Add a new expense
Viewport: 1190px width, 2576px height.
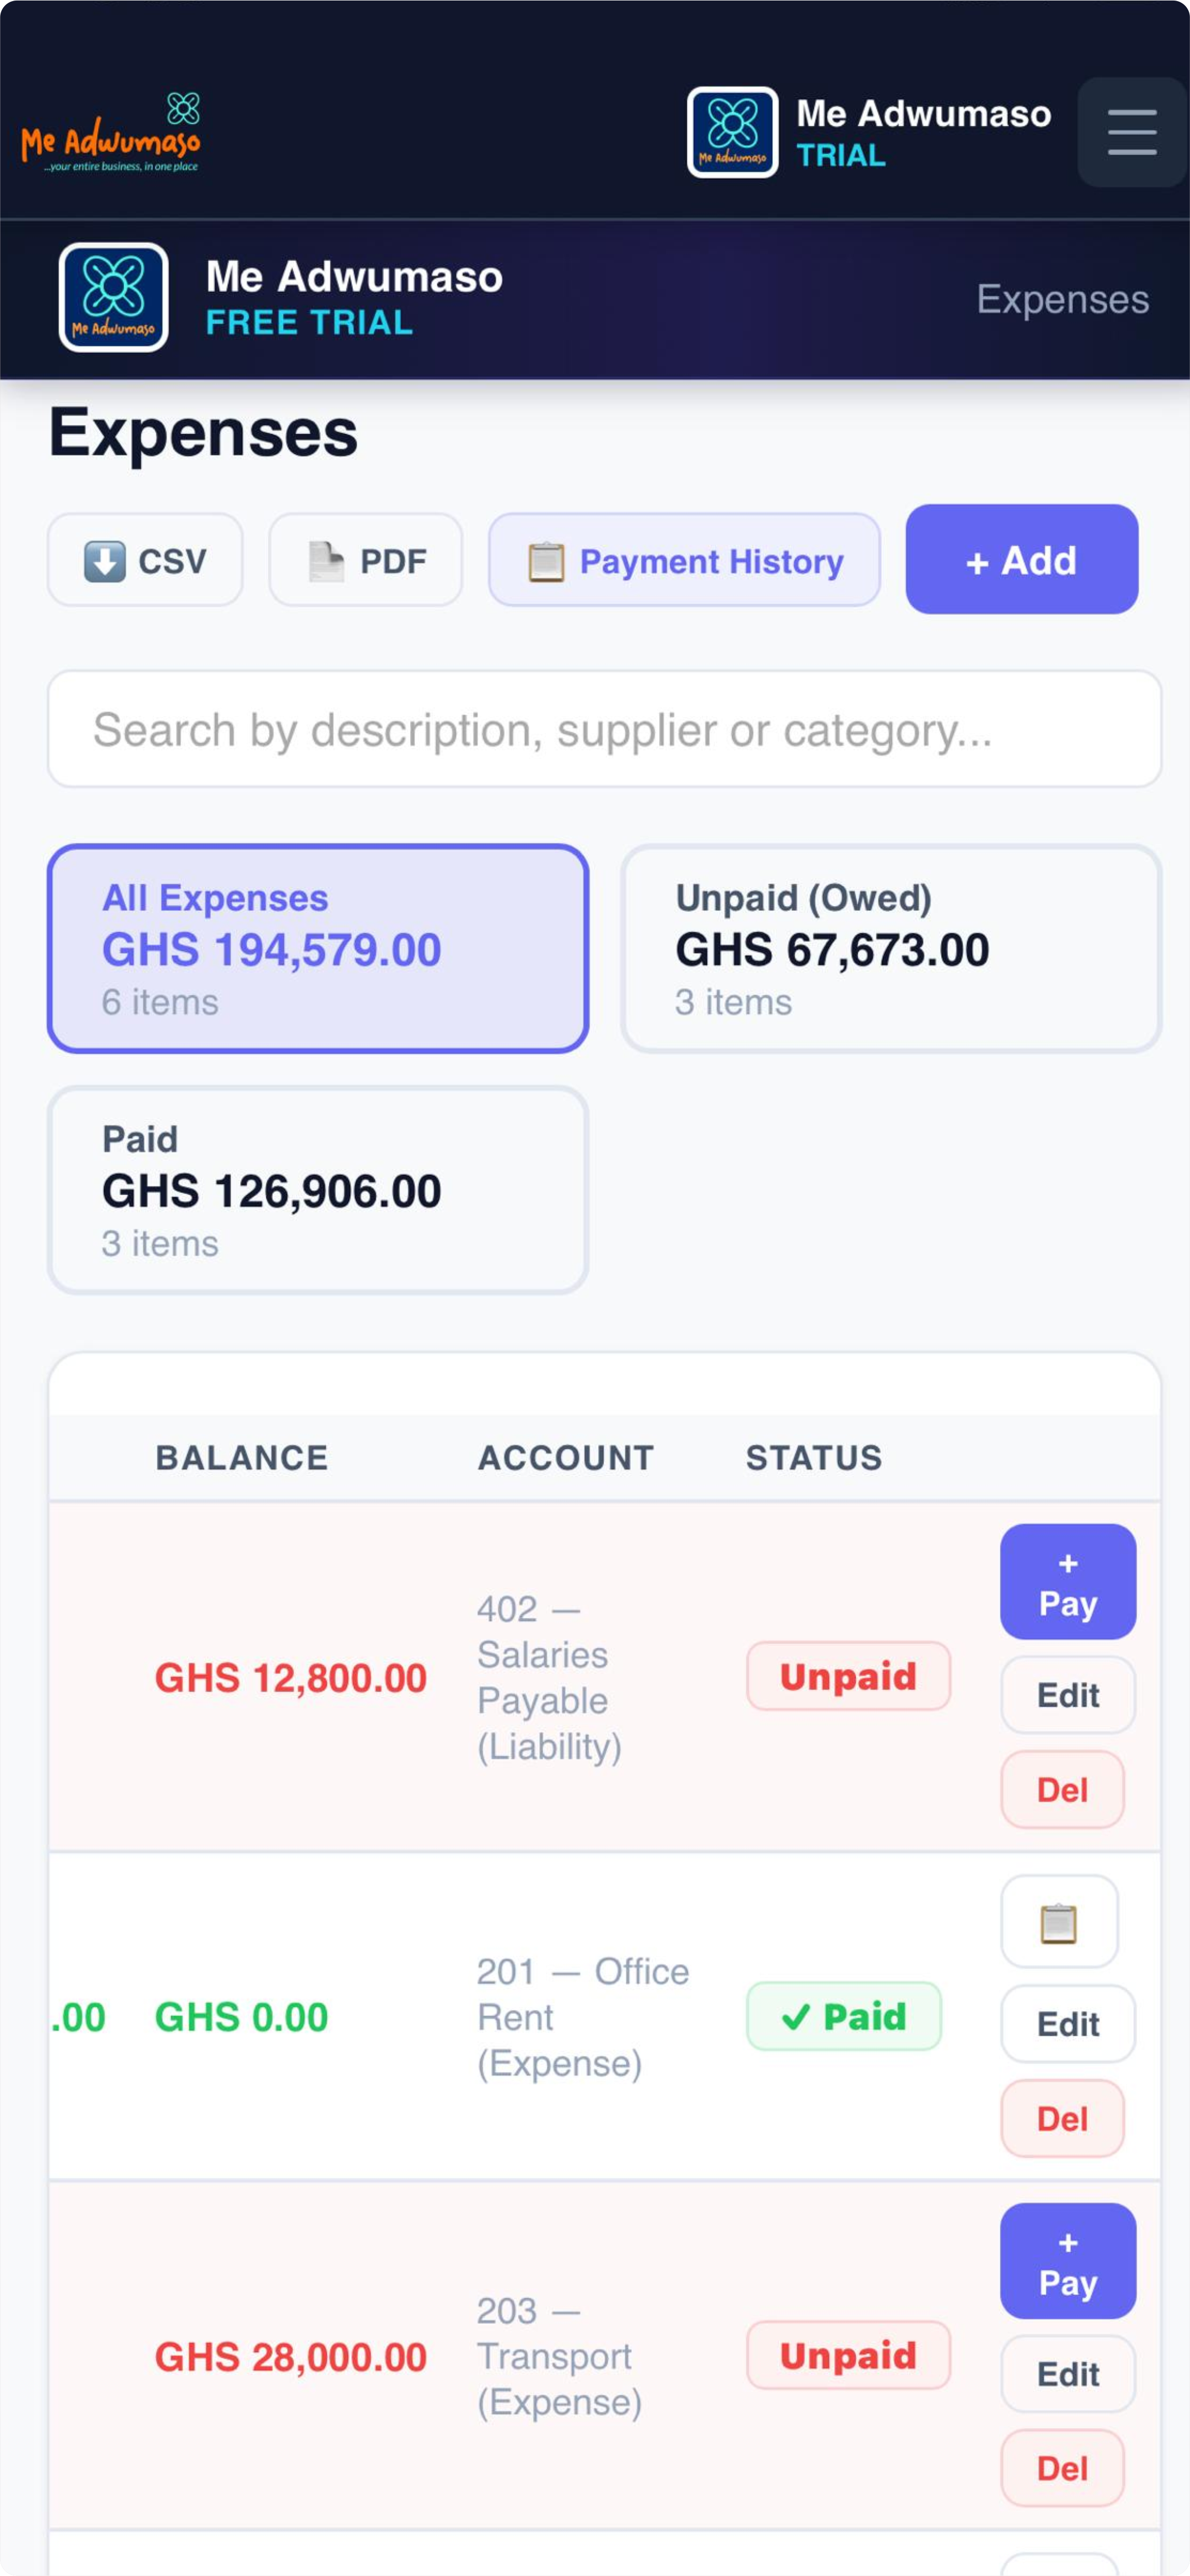(x=1021, y=560)
